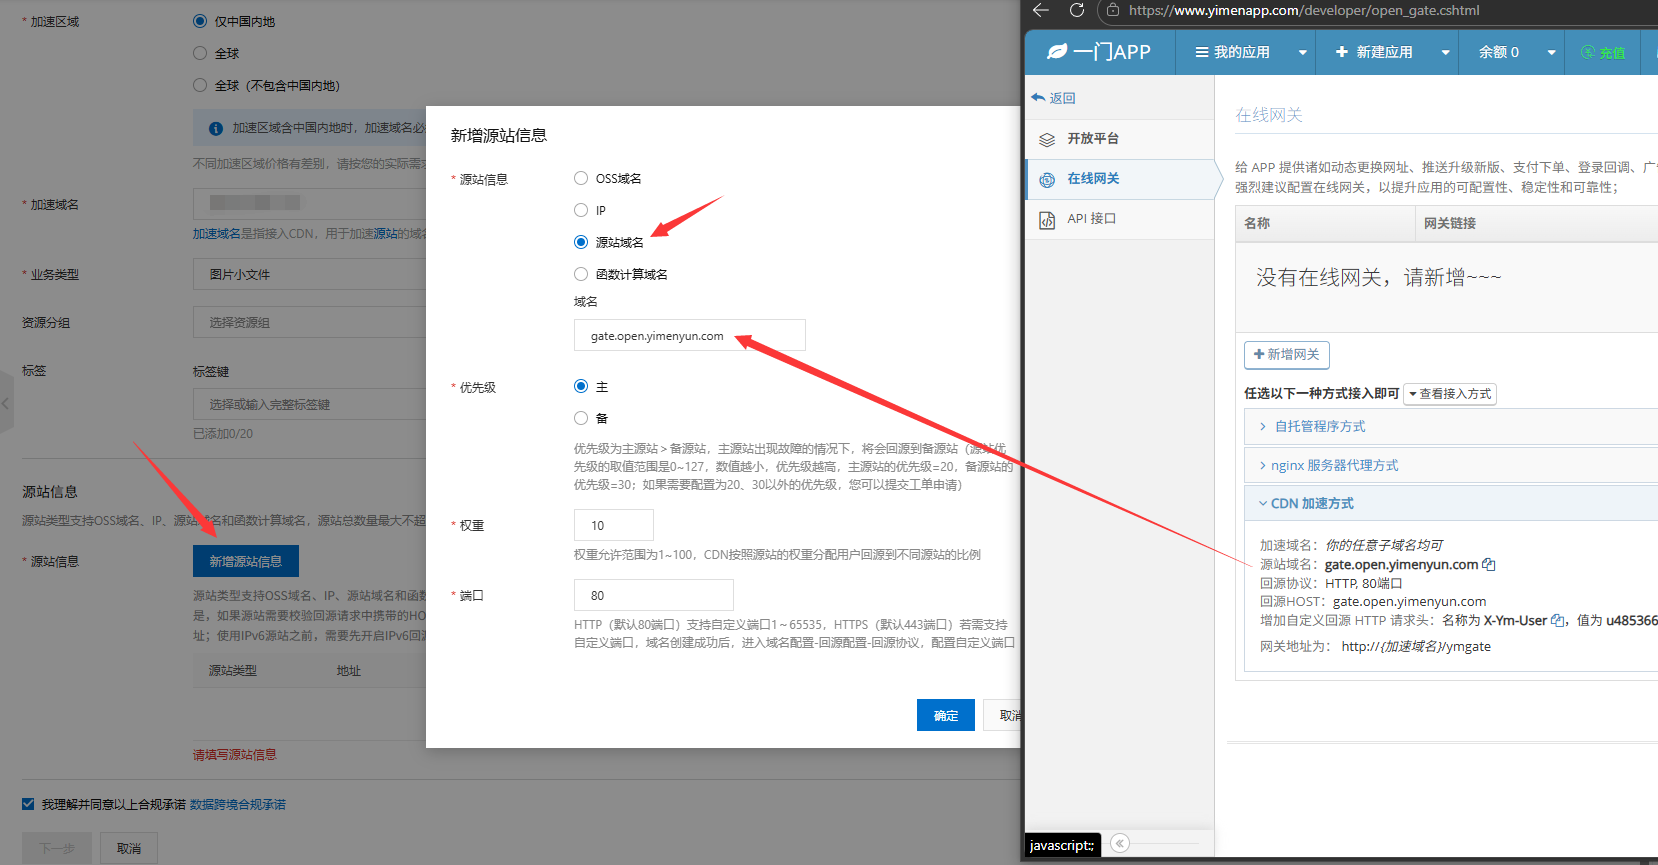1658x865 pixels.
Task: Click the 权重 weight input field
Action: tap(613, 525)
